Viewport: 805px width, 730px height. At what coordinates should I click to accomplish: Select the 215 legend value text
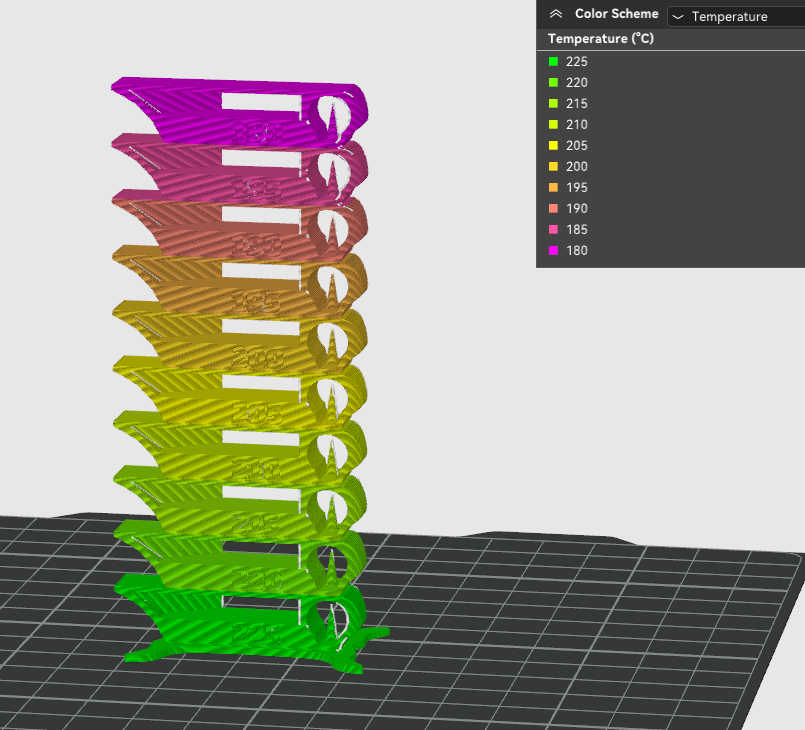click(577, 104)
